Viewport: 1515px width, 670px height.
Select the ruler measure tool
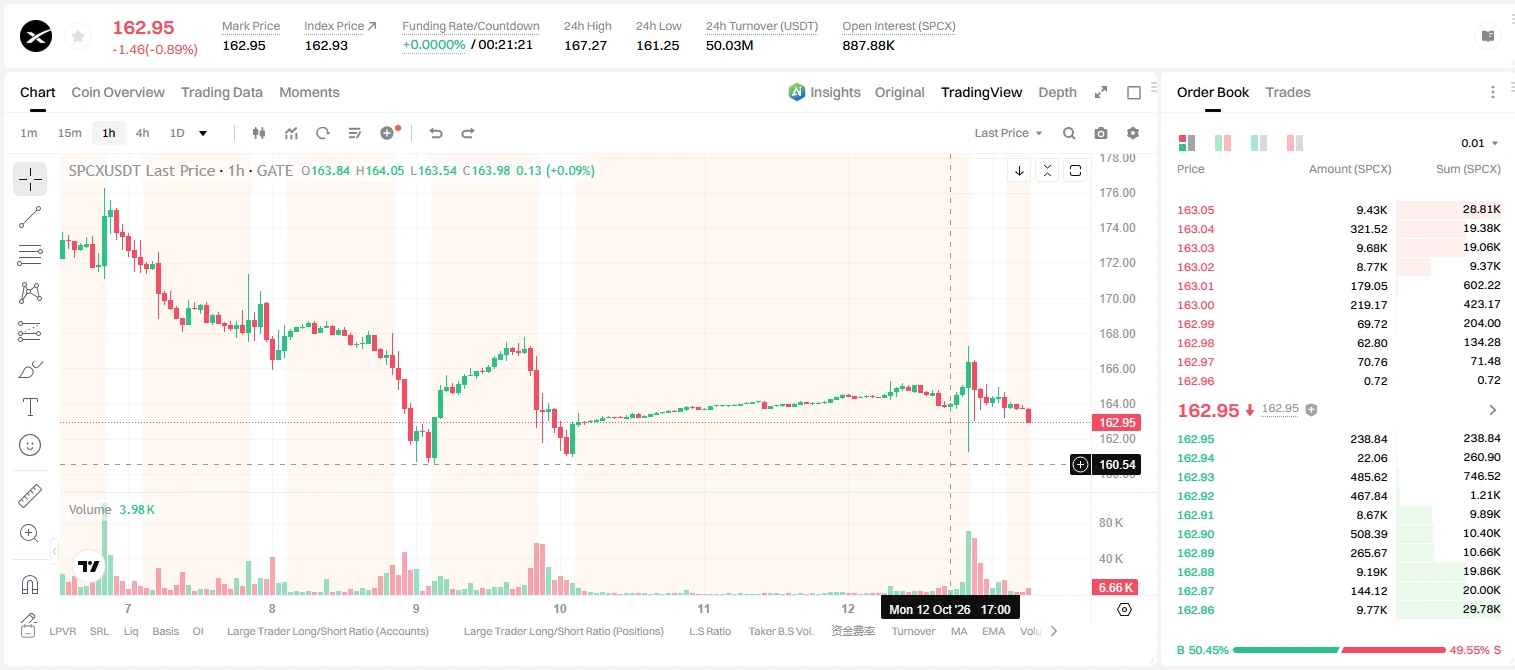coord(30,495)
